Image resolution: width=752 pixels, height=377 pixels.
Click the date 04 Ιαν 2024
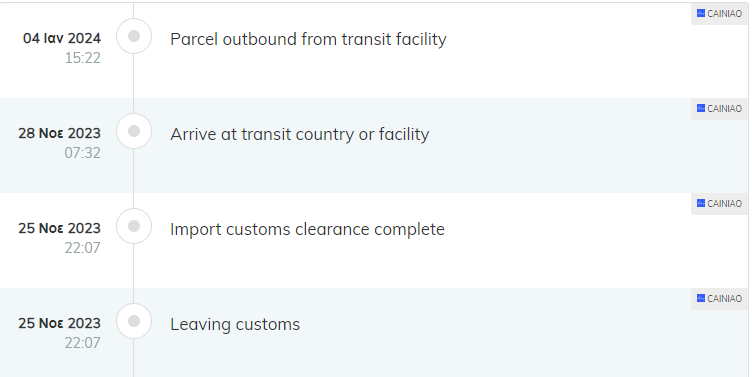coord(62,38)
